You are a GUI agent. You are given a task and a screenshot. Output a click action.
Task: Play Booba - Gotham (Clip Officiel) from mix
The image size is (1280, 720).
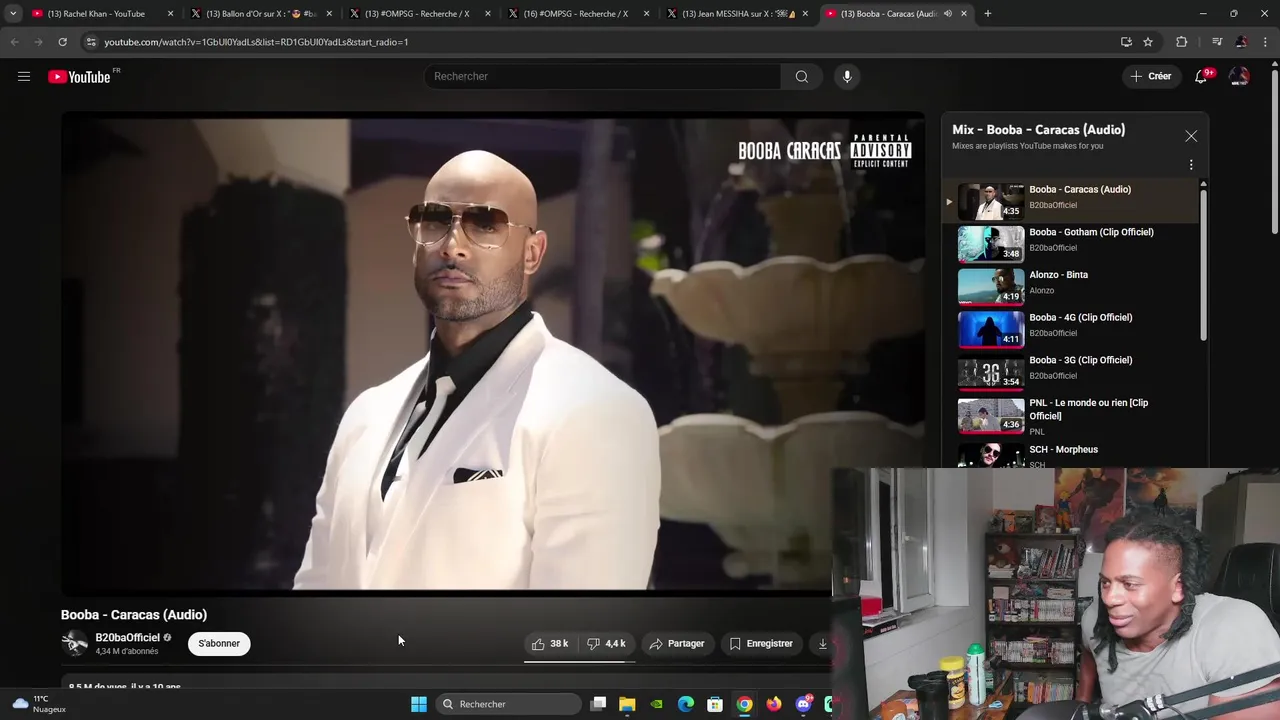pyautogui.click(x=1071, y=244)
